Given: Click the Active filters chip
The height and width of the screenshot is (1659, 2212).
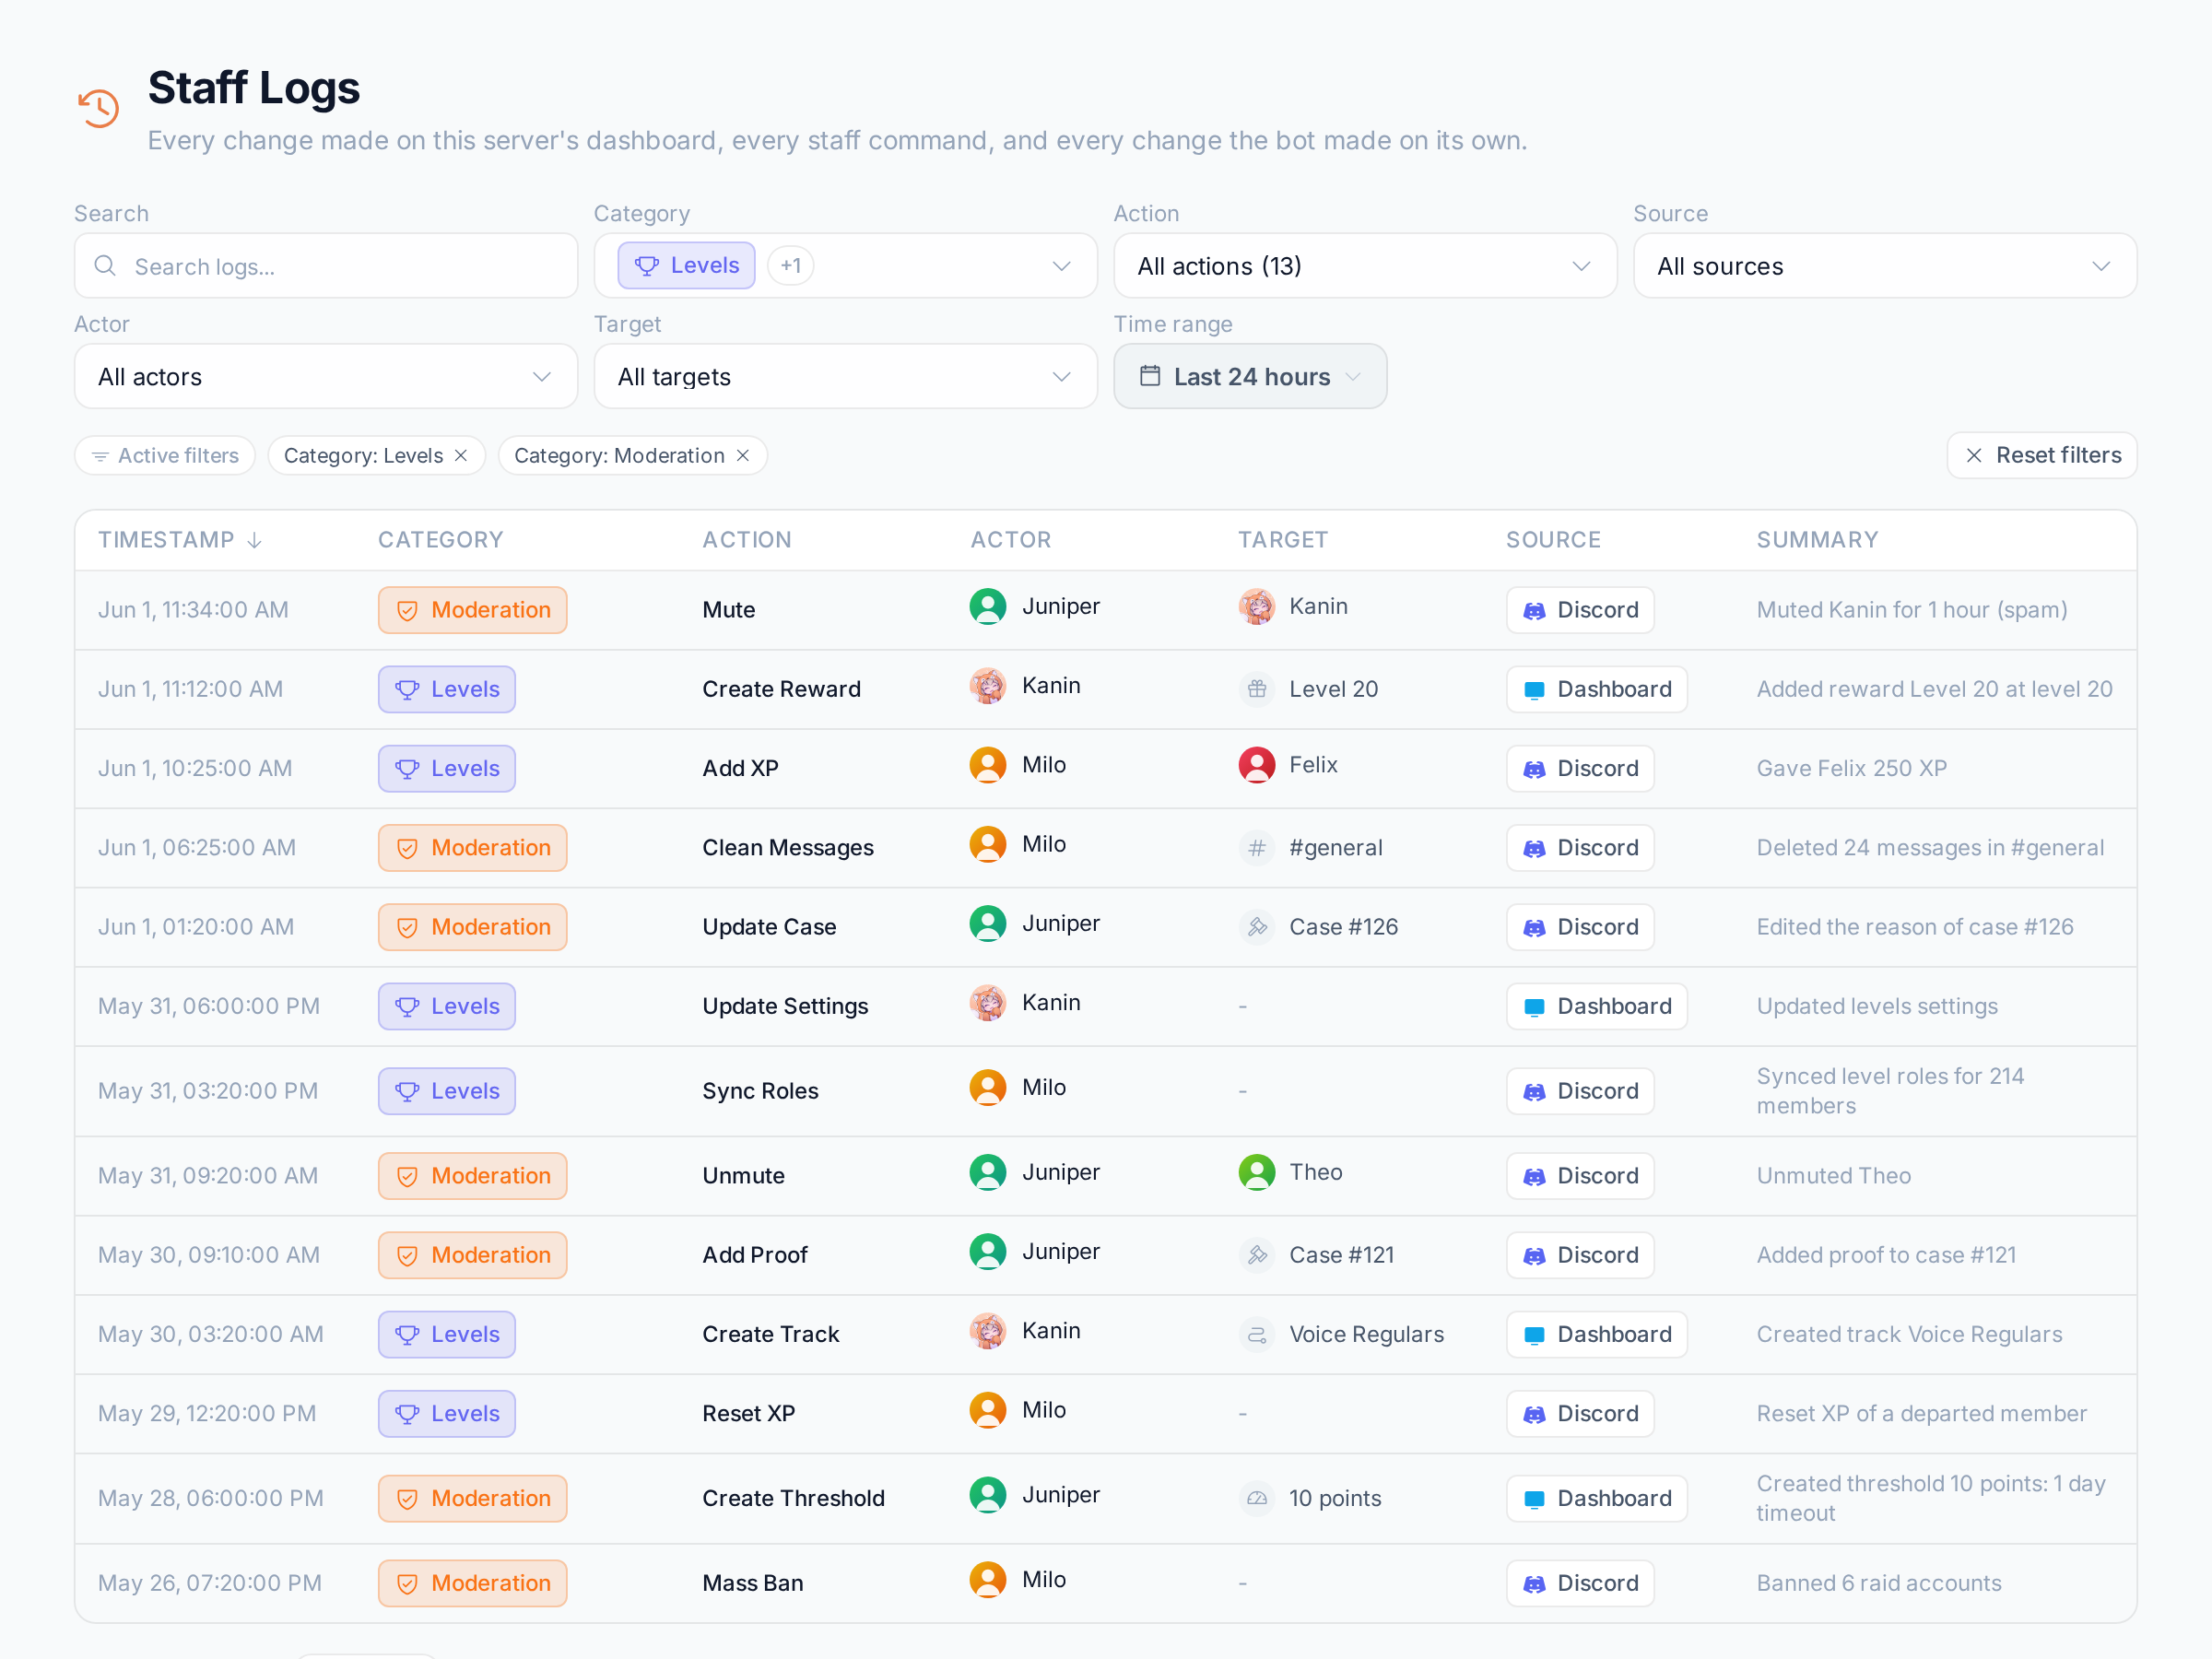Looking at the screenshot, I should 165,456.
